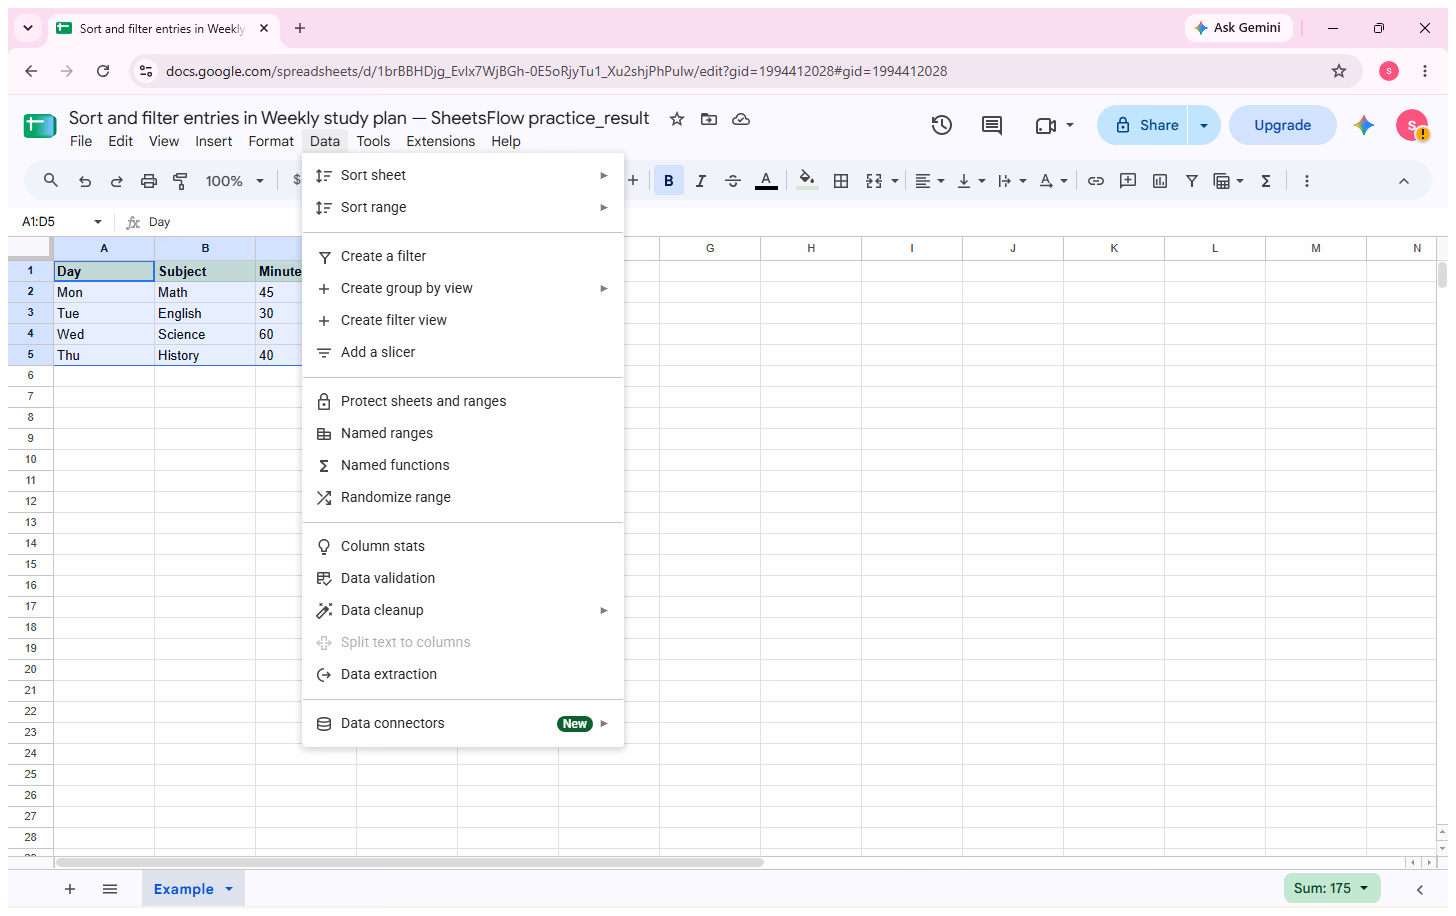Click the insert comment icon
The image size is (1456, 916).
click(x=1128, y=181)
